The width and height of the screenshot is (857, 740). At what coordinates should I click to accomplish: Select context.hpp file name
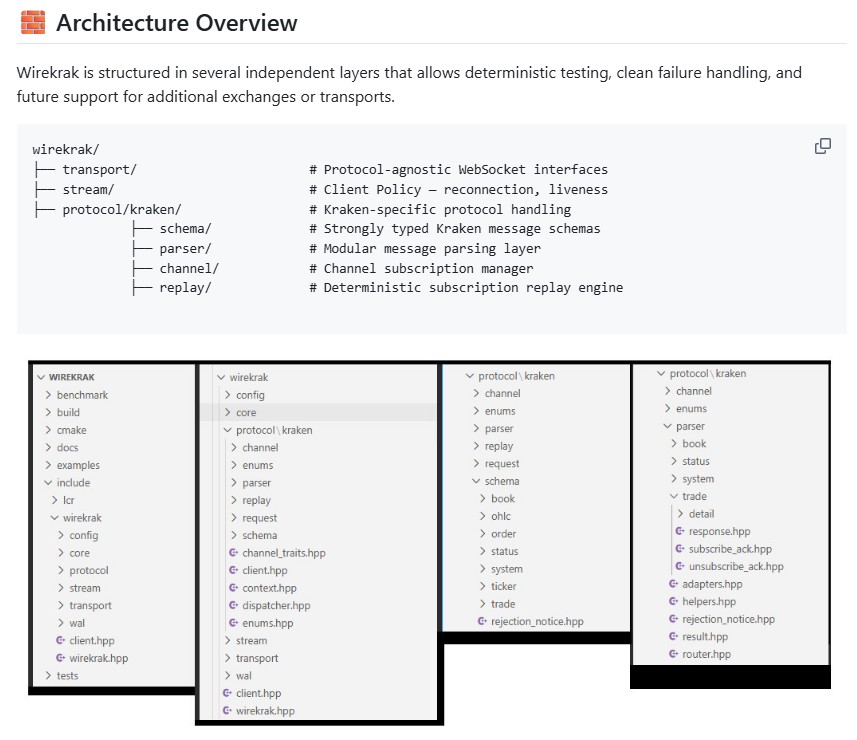point(269,588)
